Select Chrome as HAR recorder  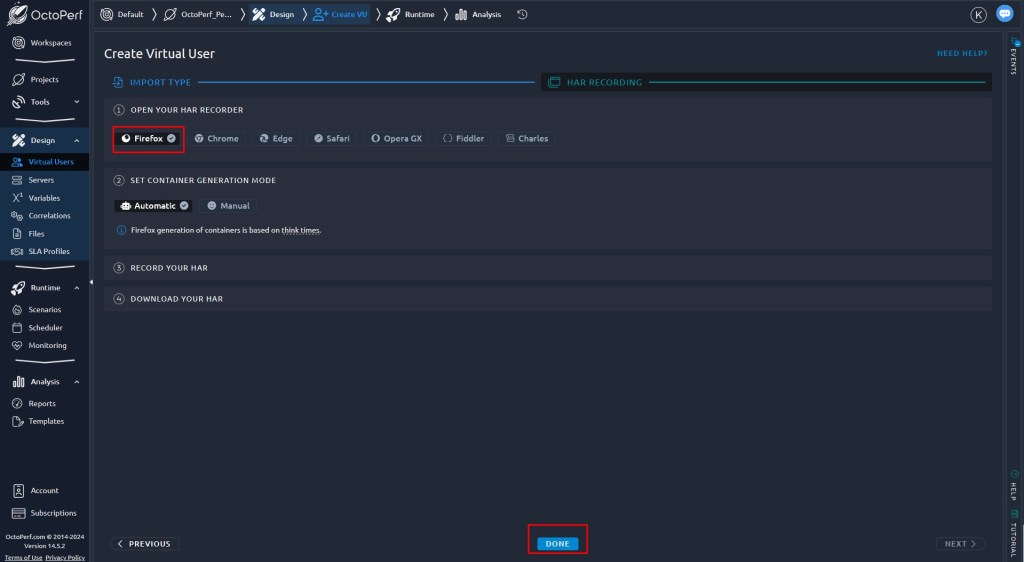(217, 138)
